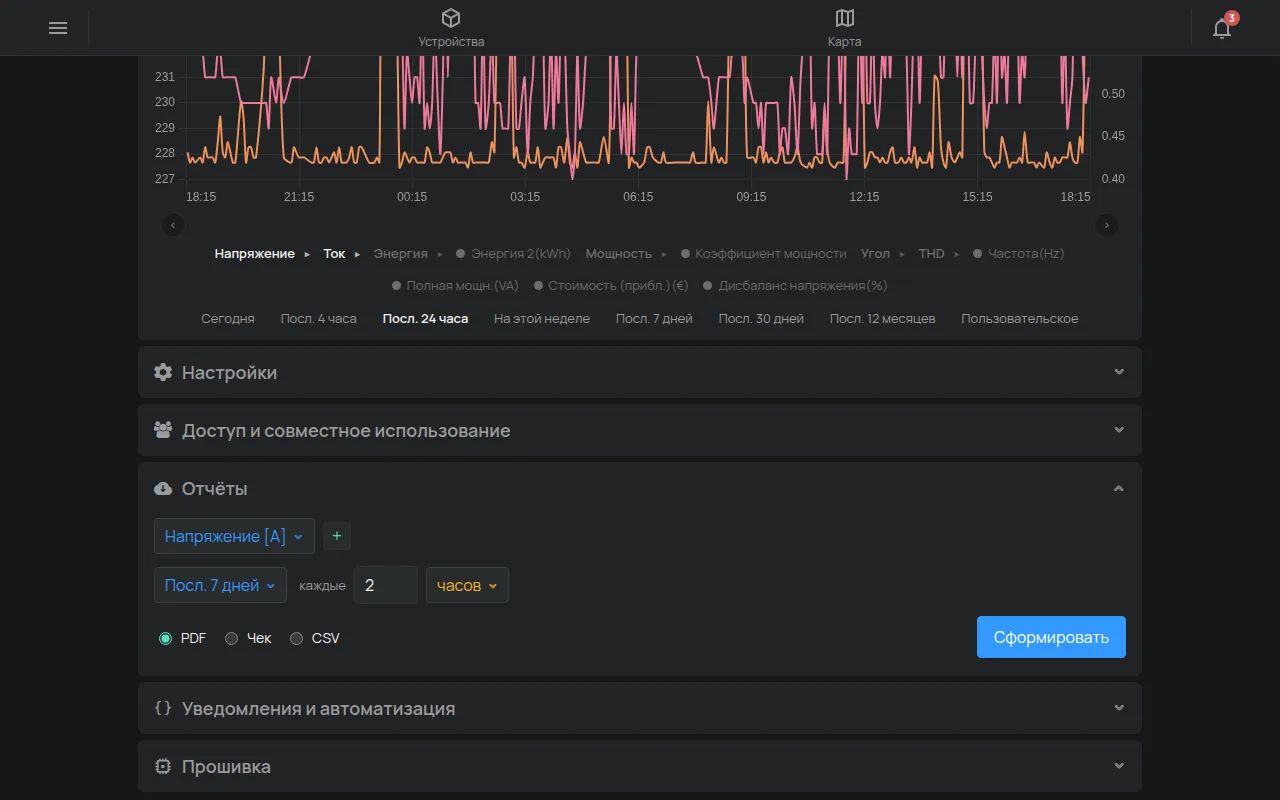Select the CSV radio button

(x=297, y=638)
